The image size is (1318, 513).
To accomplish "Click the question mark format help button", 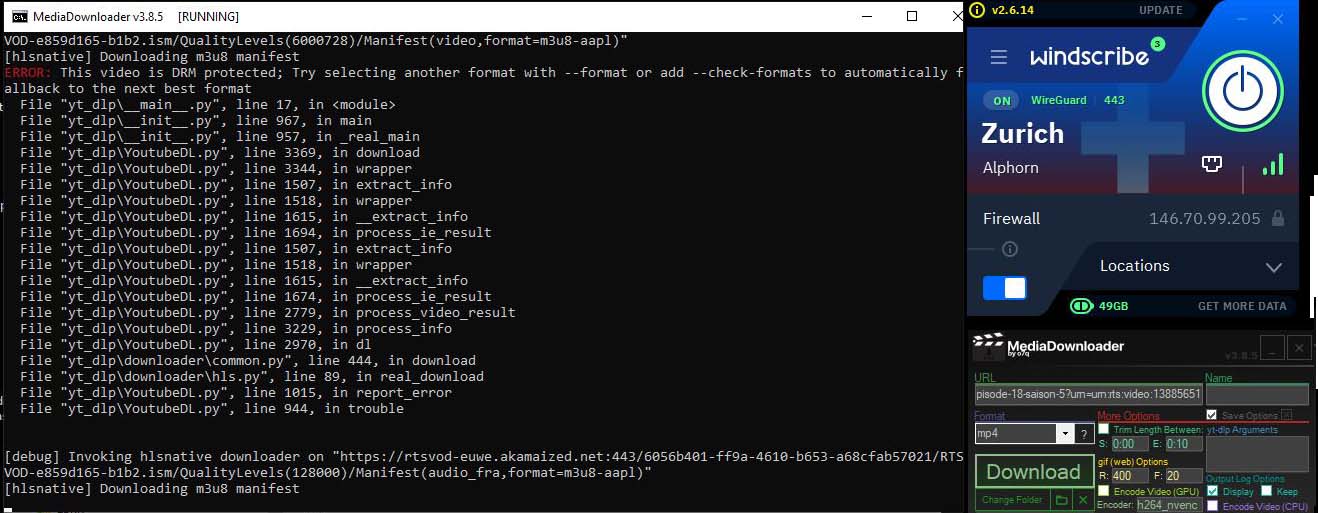I will coord(1083,433).
